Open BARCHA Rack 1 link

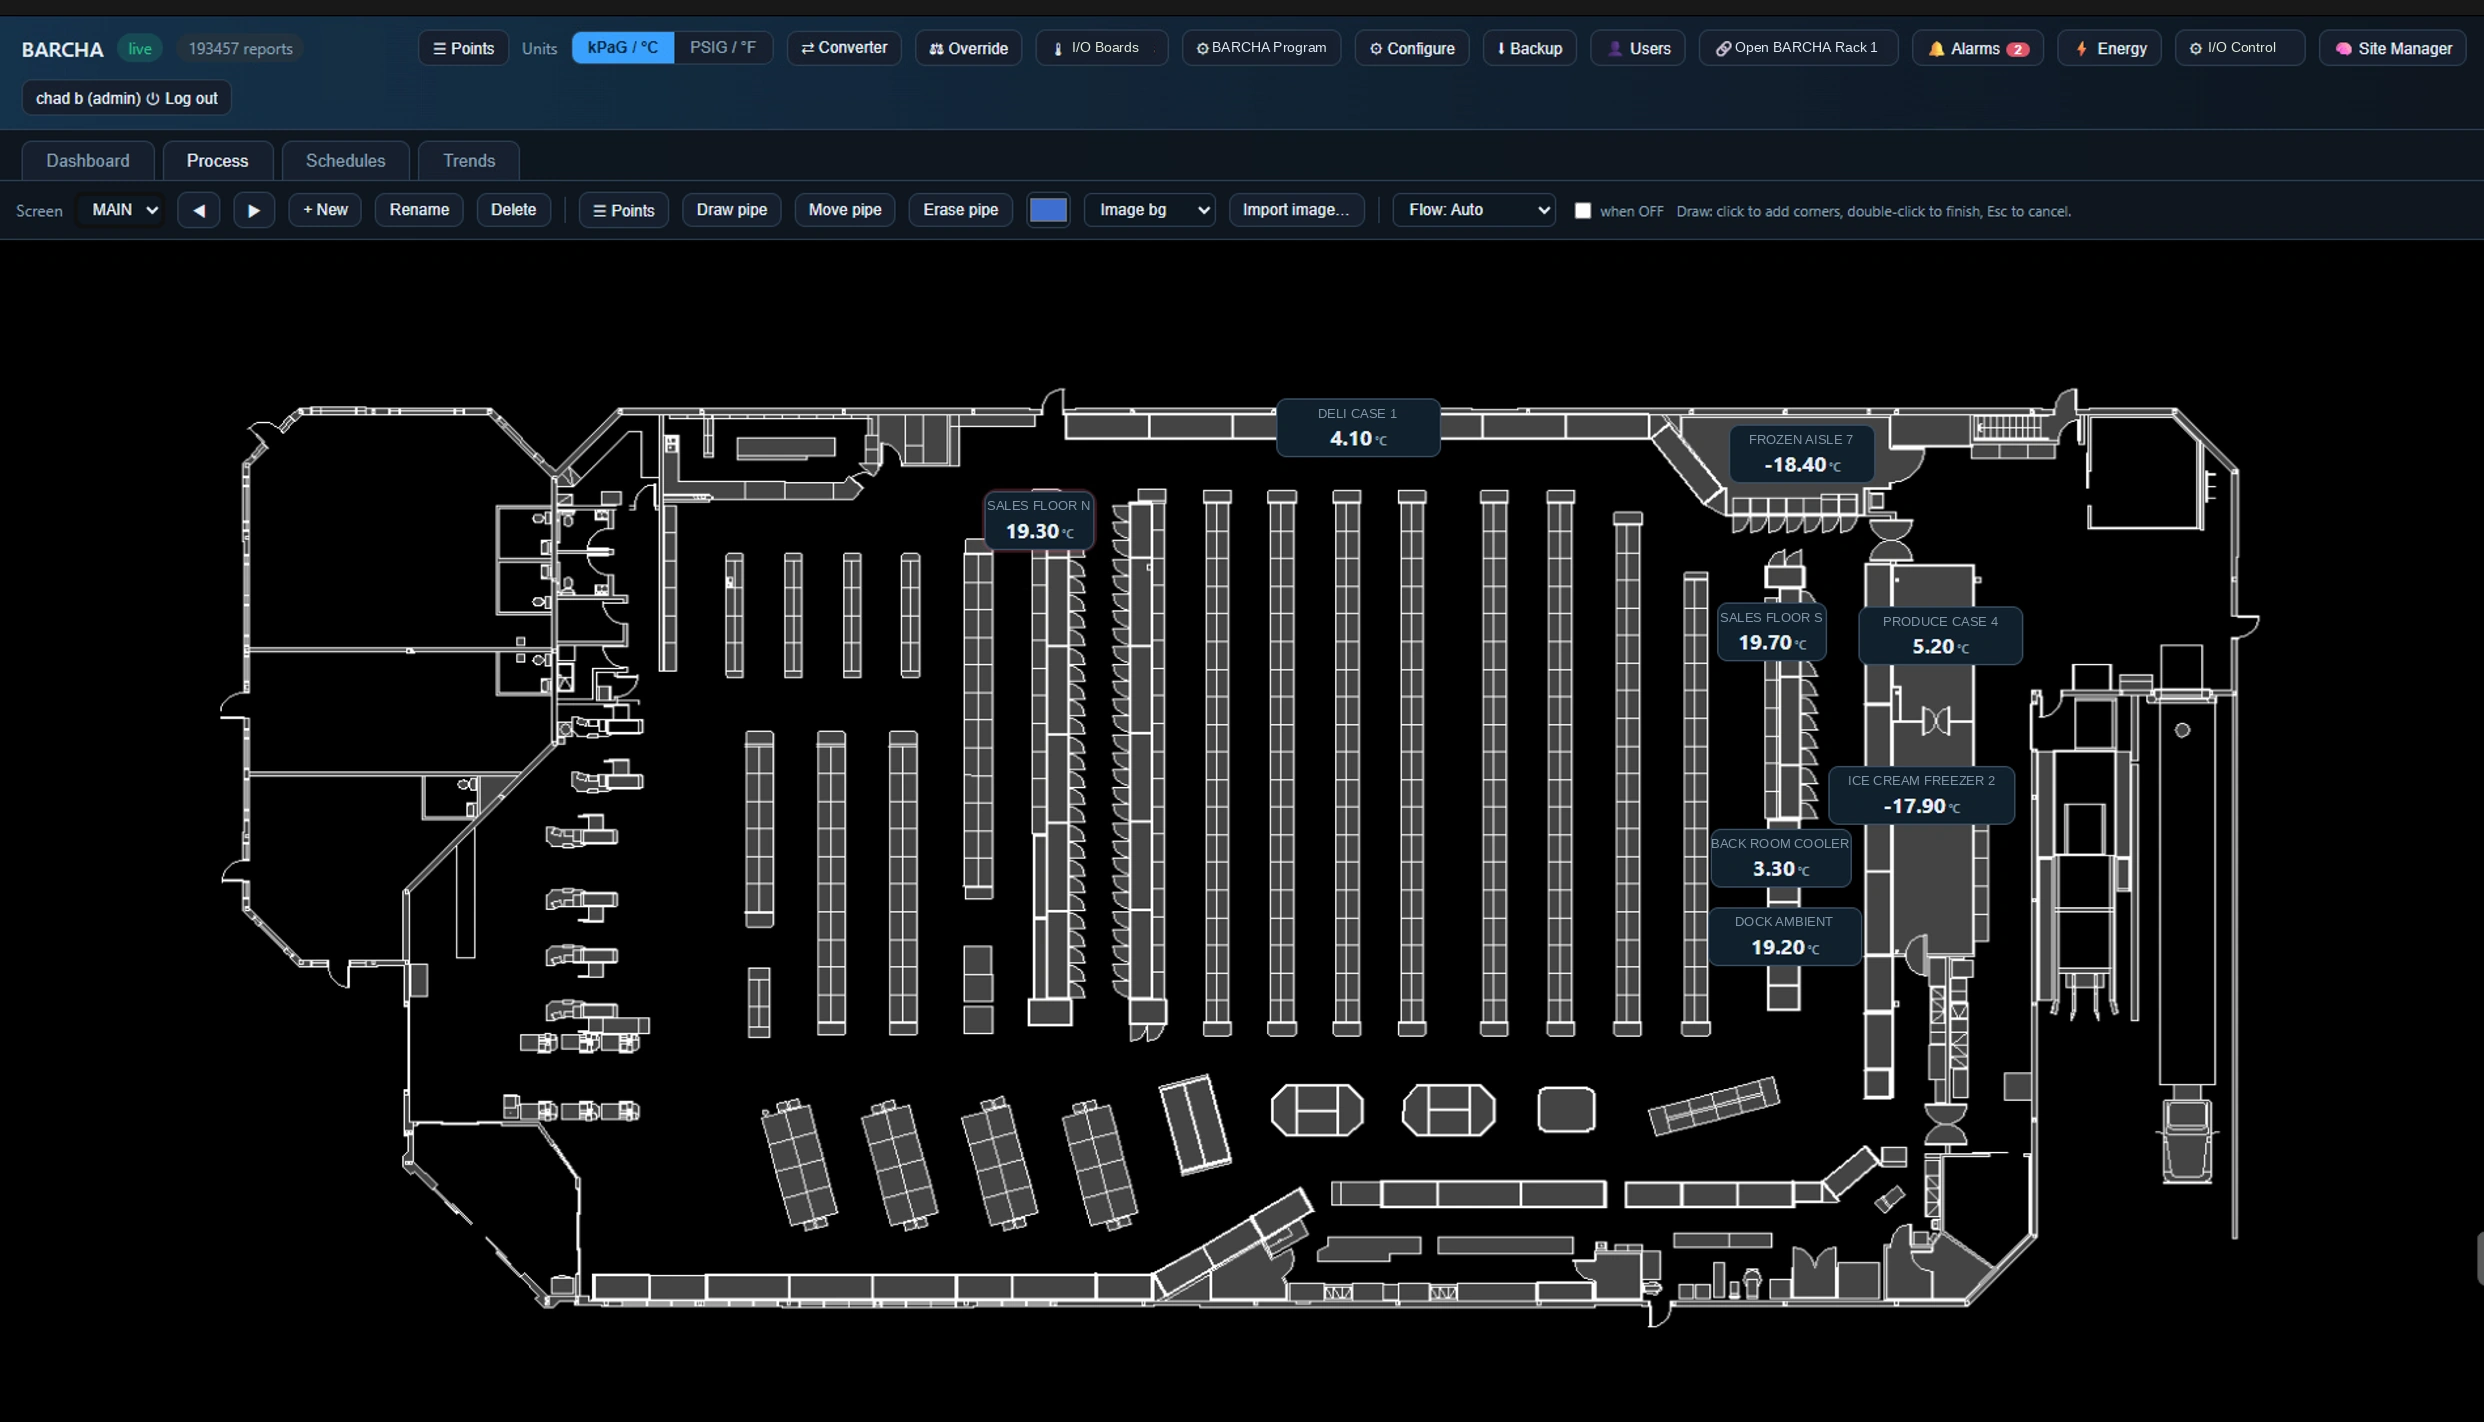(x=1798, y=48)
